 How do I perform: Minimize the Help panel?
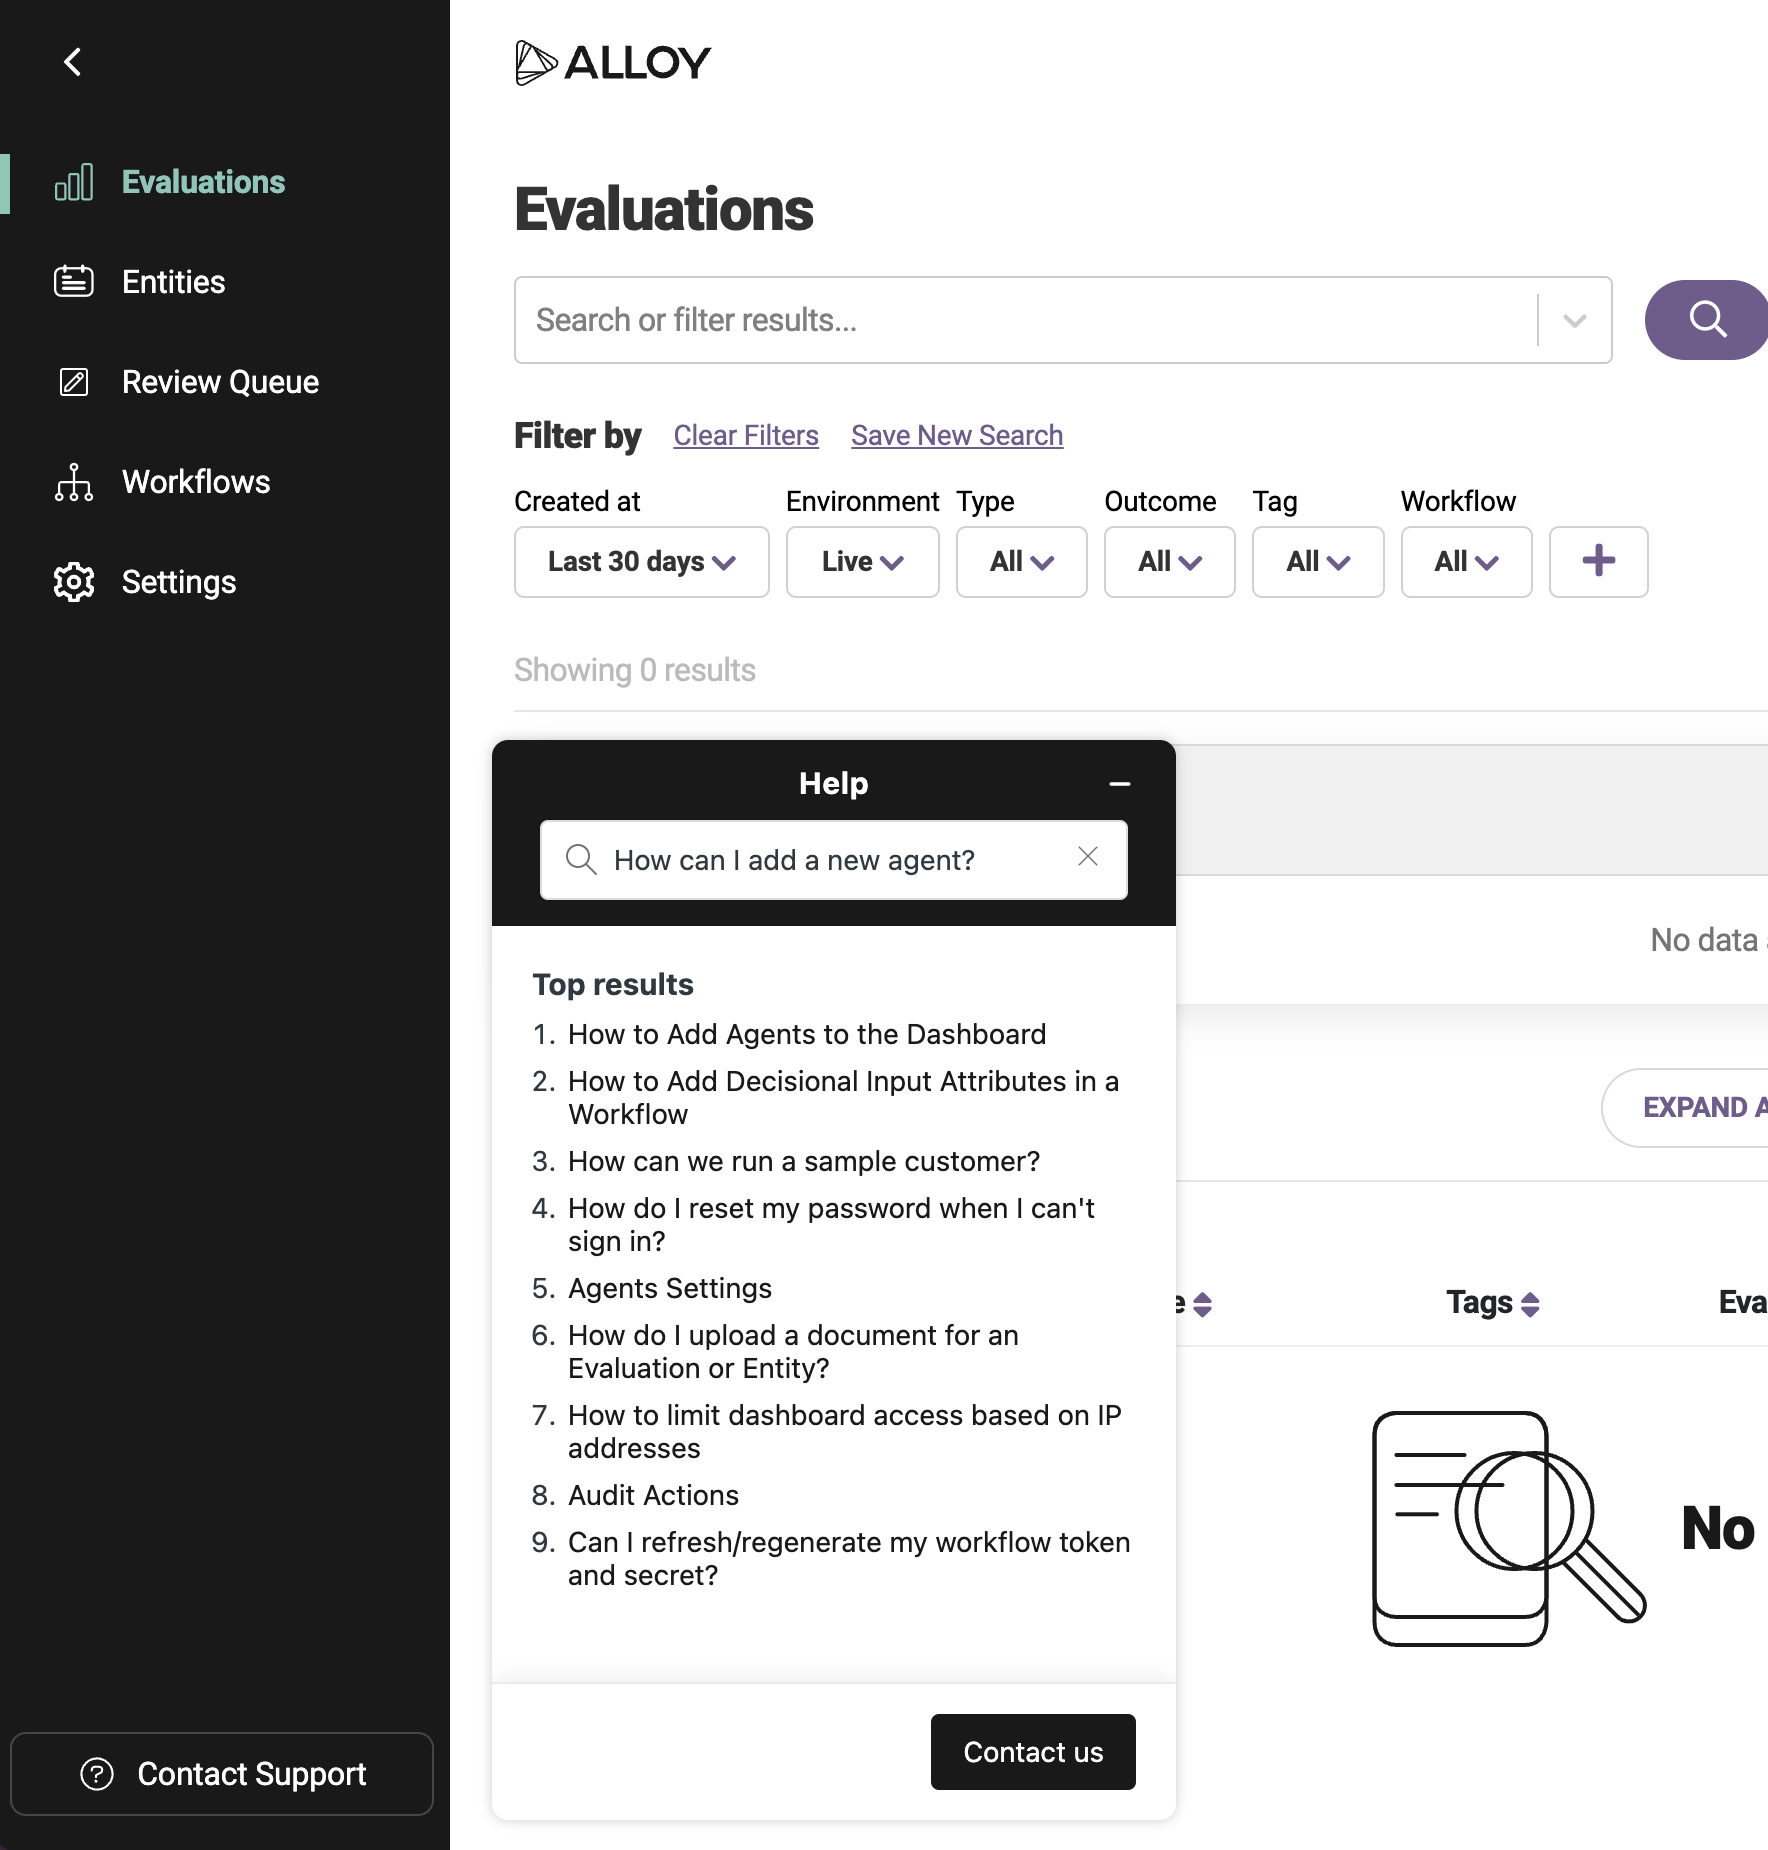coord(1120,784)
